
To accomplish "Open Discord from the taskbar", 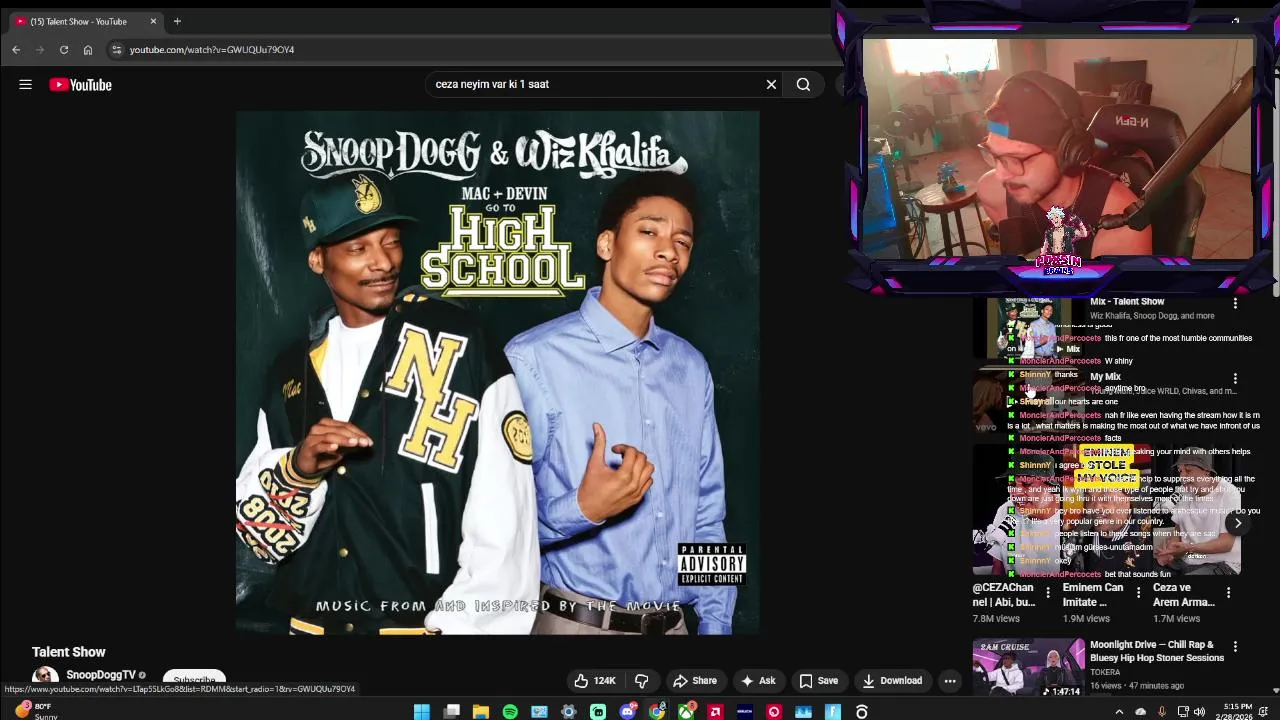I will pyautogui.click(x=627, y=712).
